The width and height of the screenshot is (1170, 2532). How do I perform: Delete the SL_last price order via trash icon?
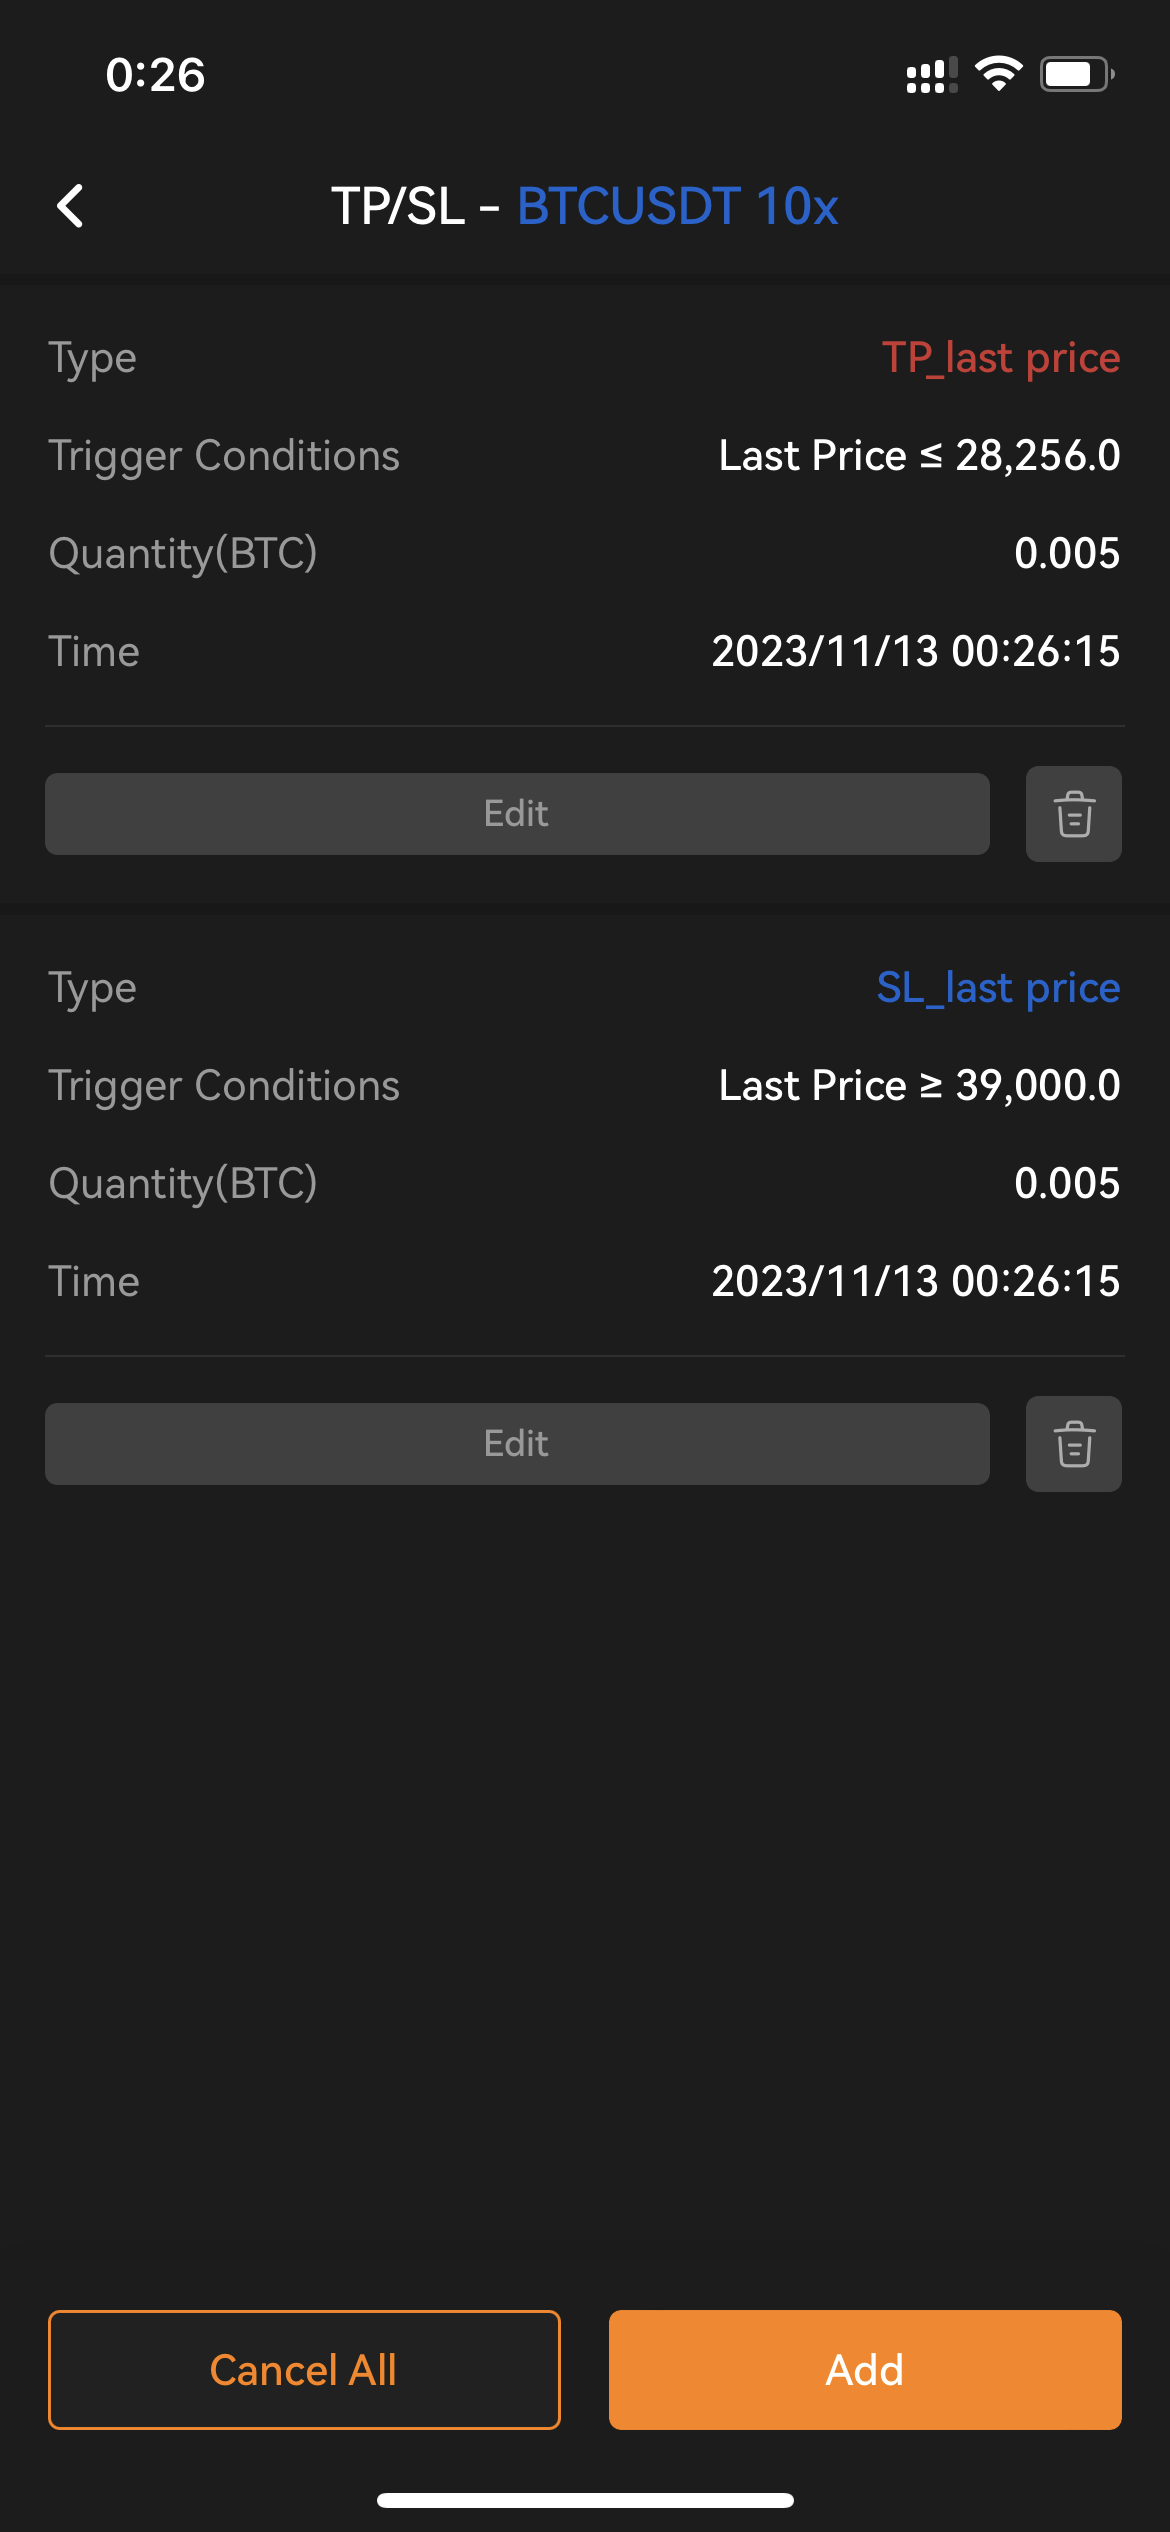pyautogui.click(x=1073, y=1444)
